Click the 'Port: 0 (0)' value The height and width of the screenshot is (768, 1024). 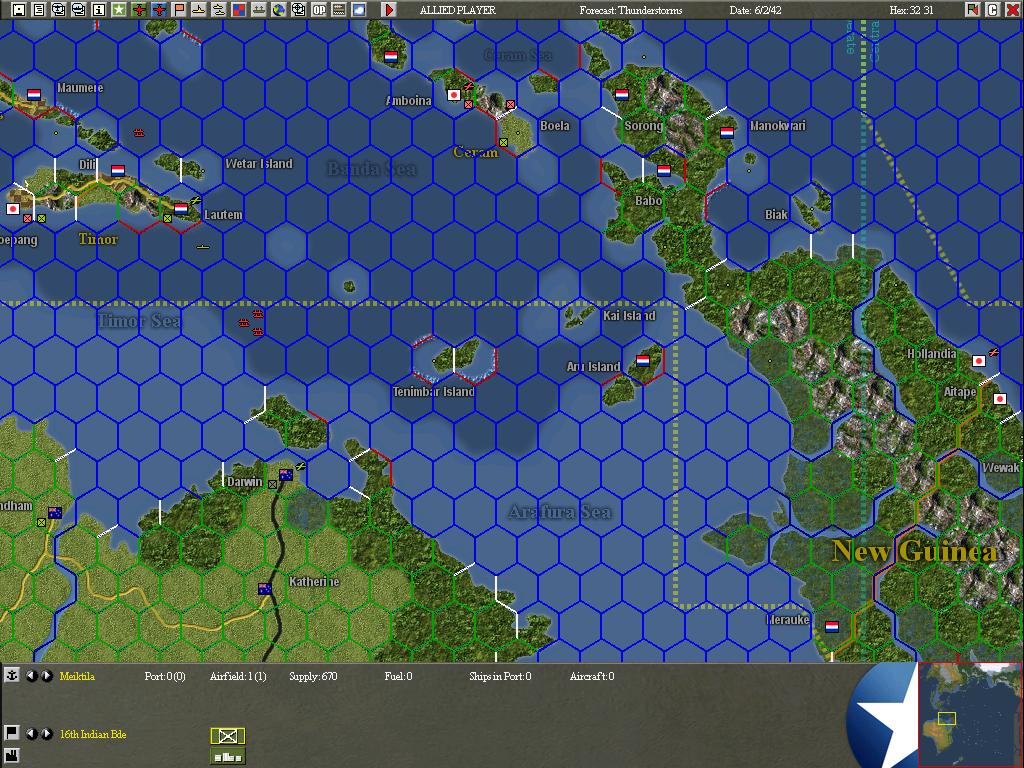[165, 676]
